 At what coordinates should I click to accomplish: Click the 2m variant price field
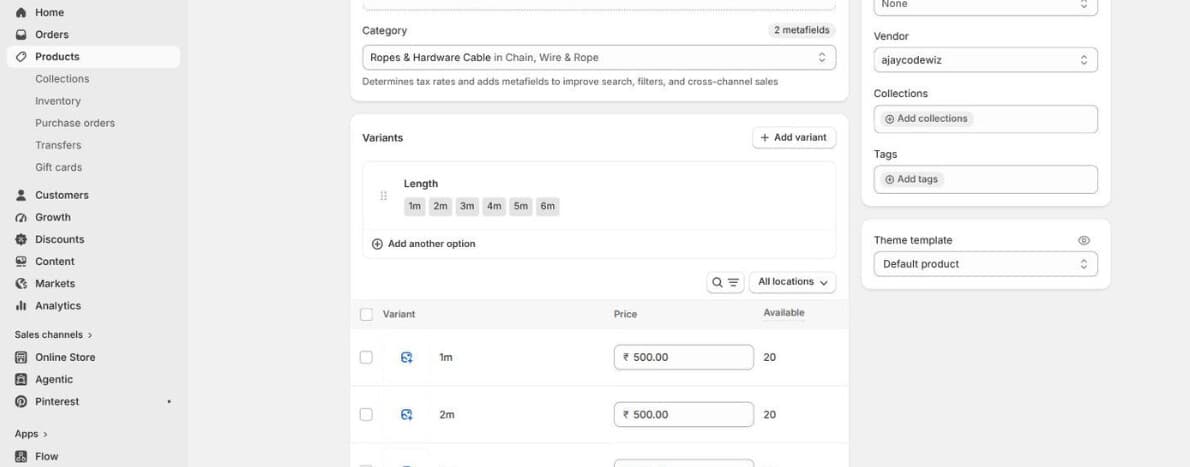[684, 415]
